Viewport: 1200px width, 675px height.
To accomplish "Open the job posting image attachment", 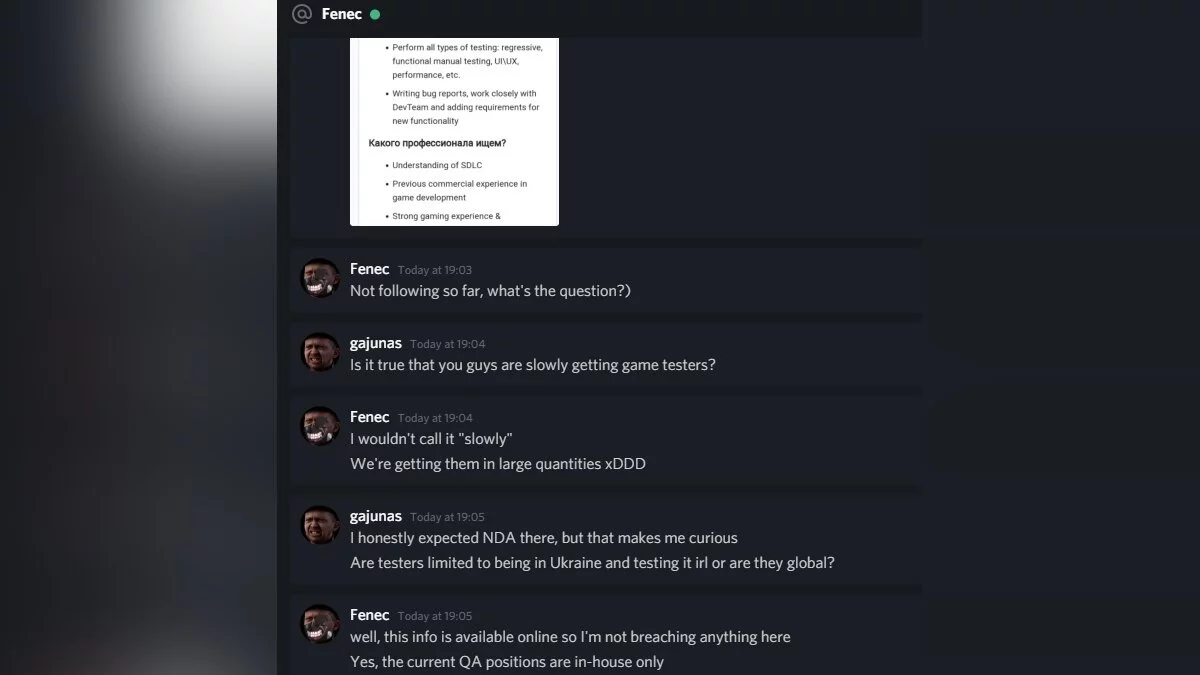I will pyautogui.click(x=454, y=131).
